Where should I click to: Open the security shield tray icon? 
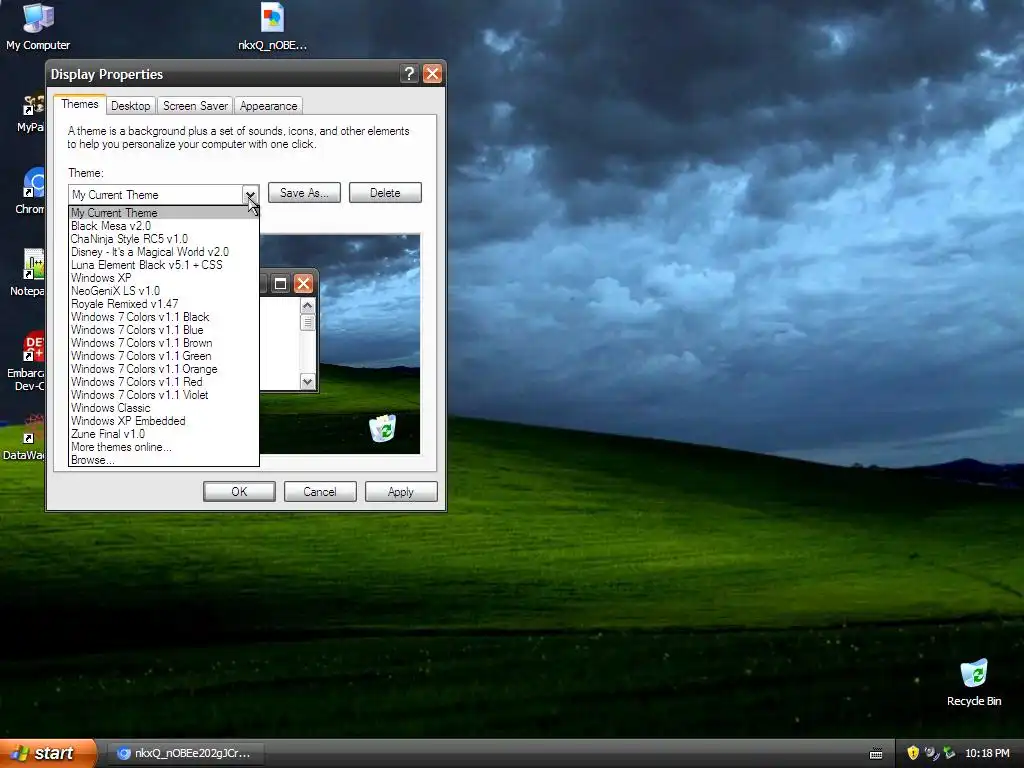point(913,753)
